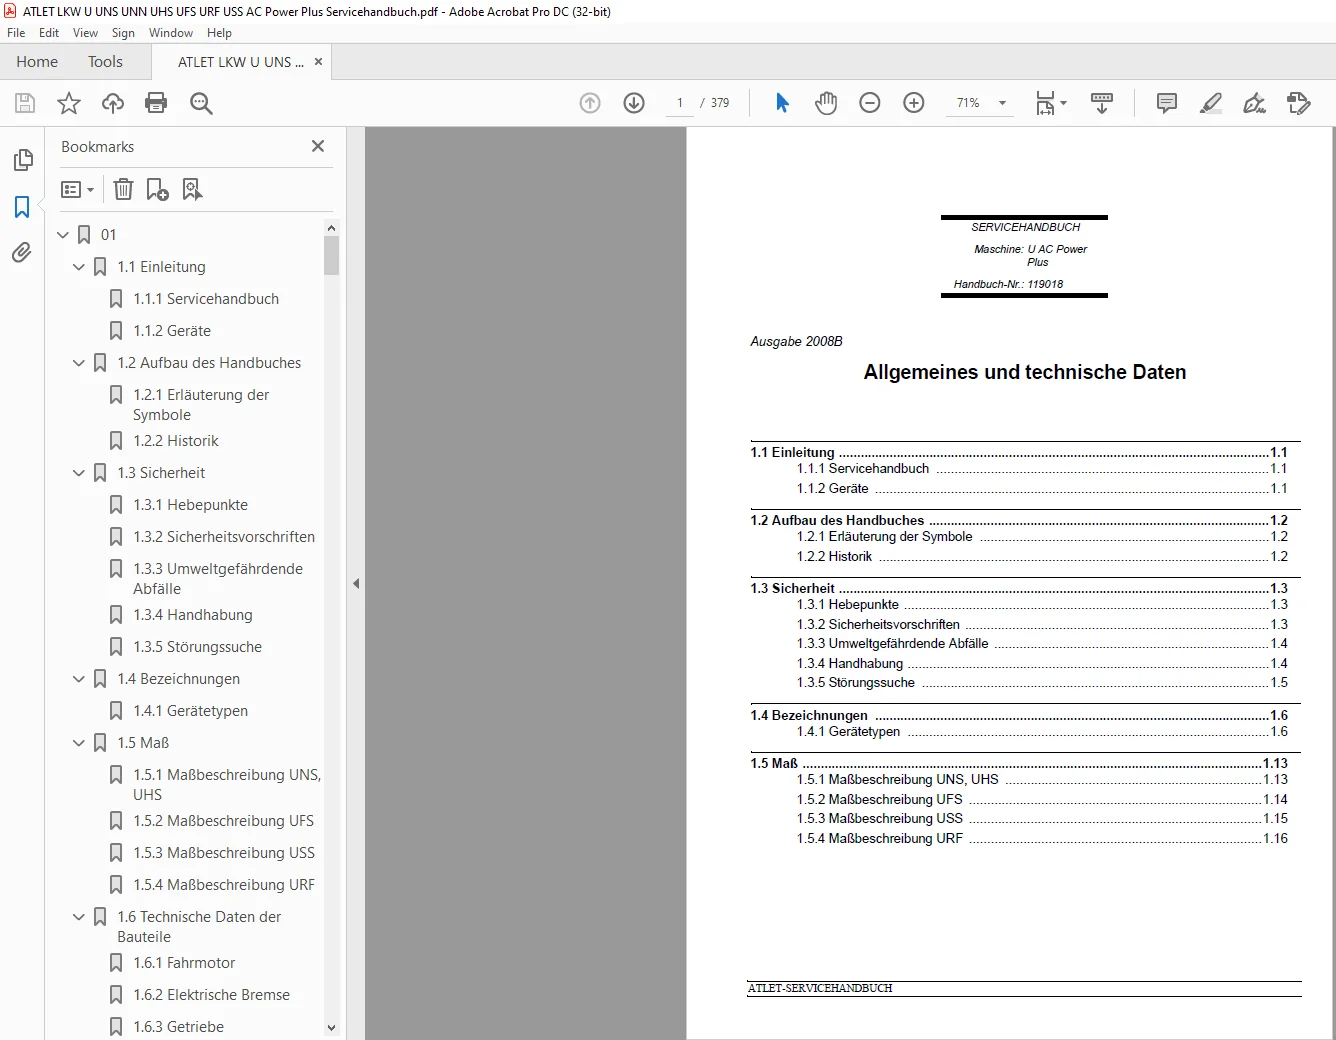Viewport: 1336px width, 1040px height.
Task: Click the Save file icon
Action: (25, 103)
